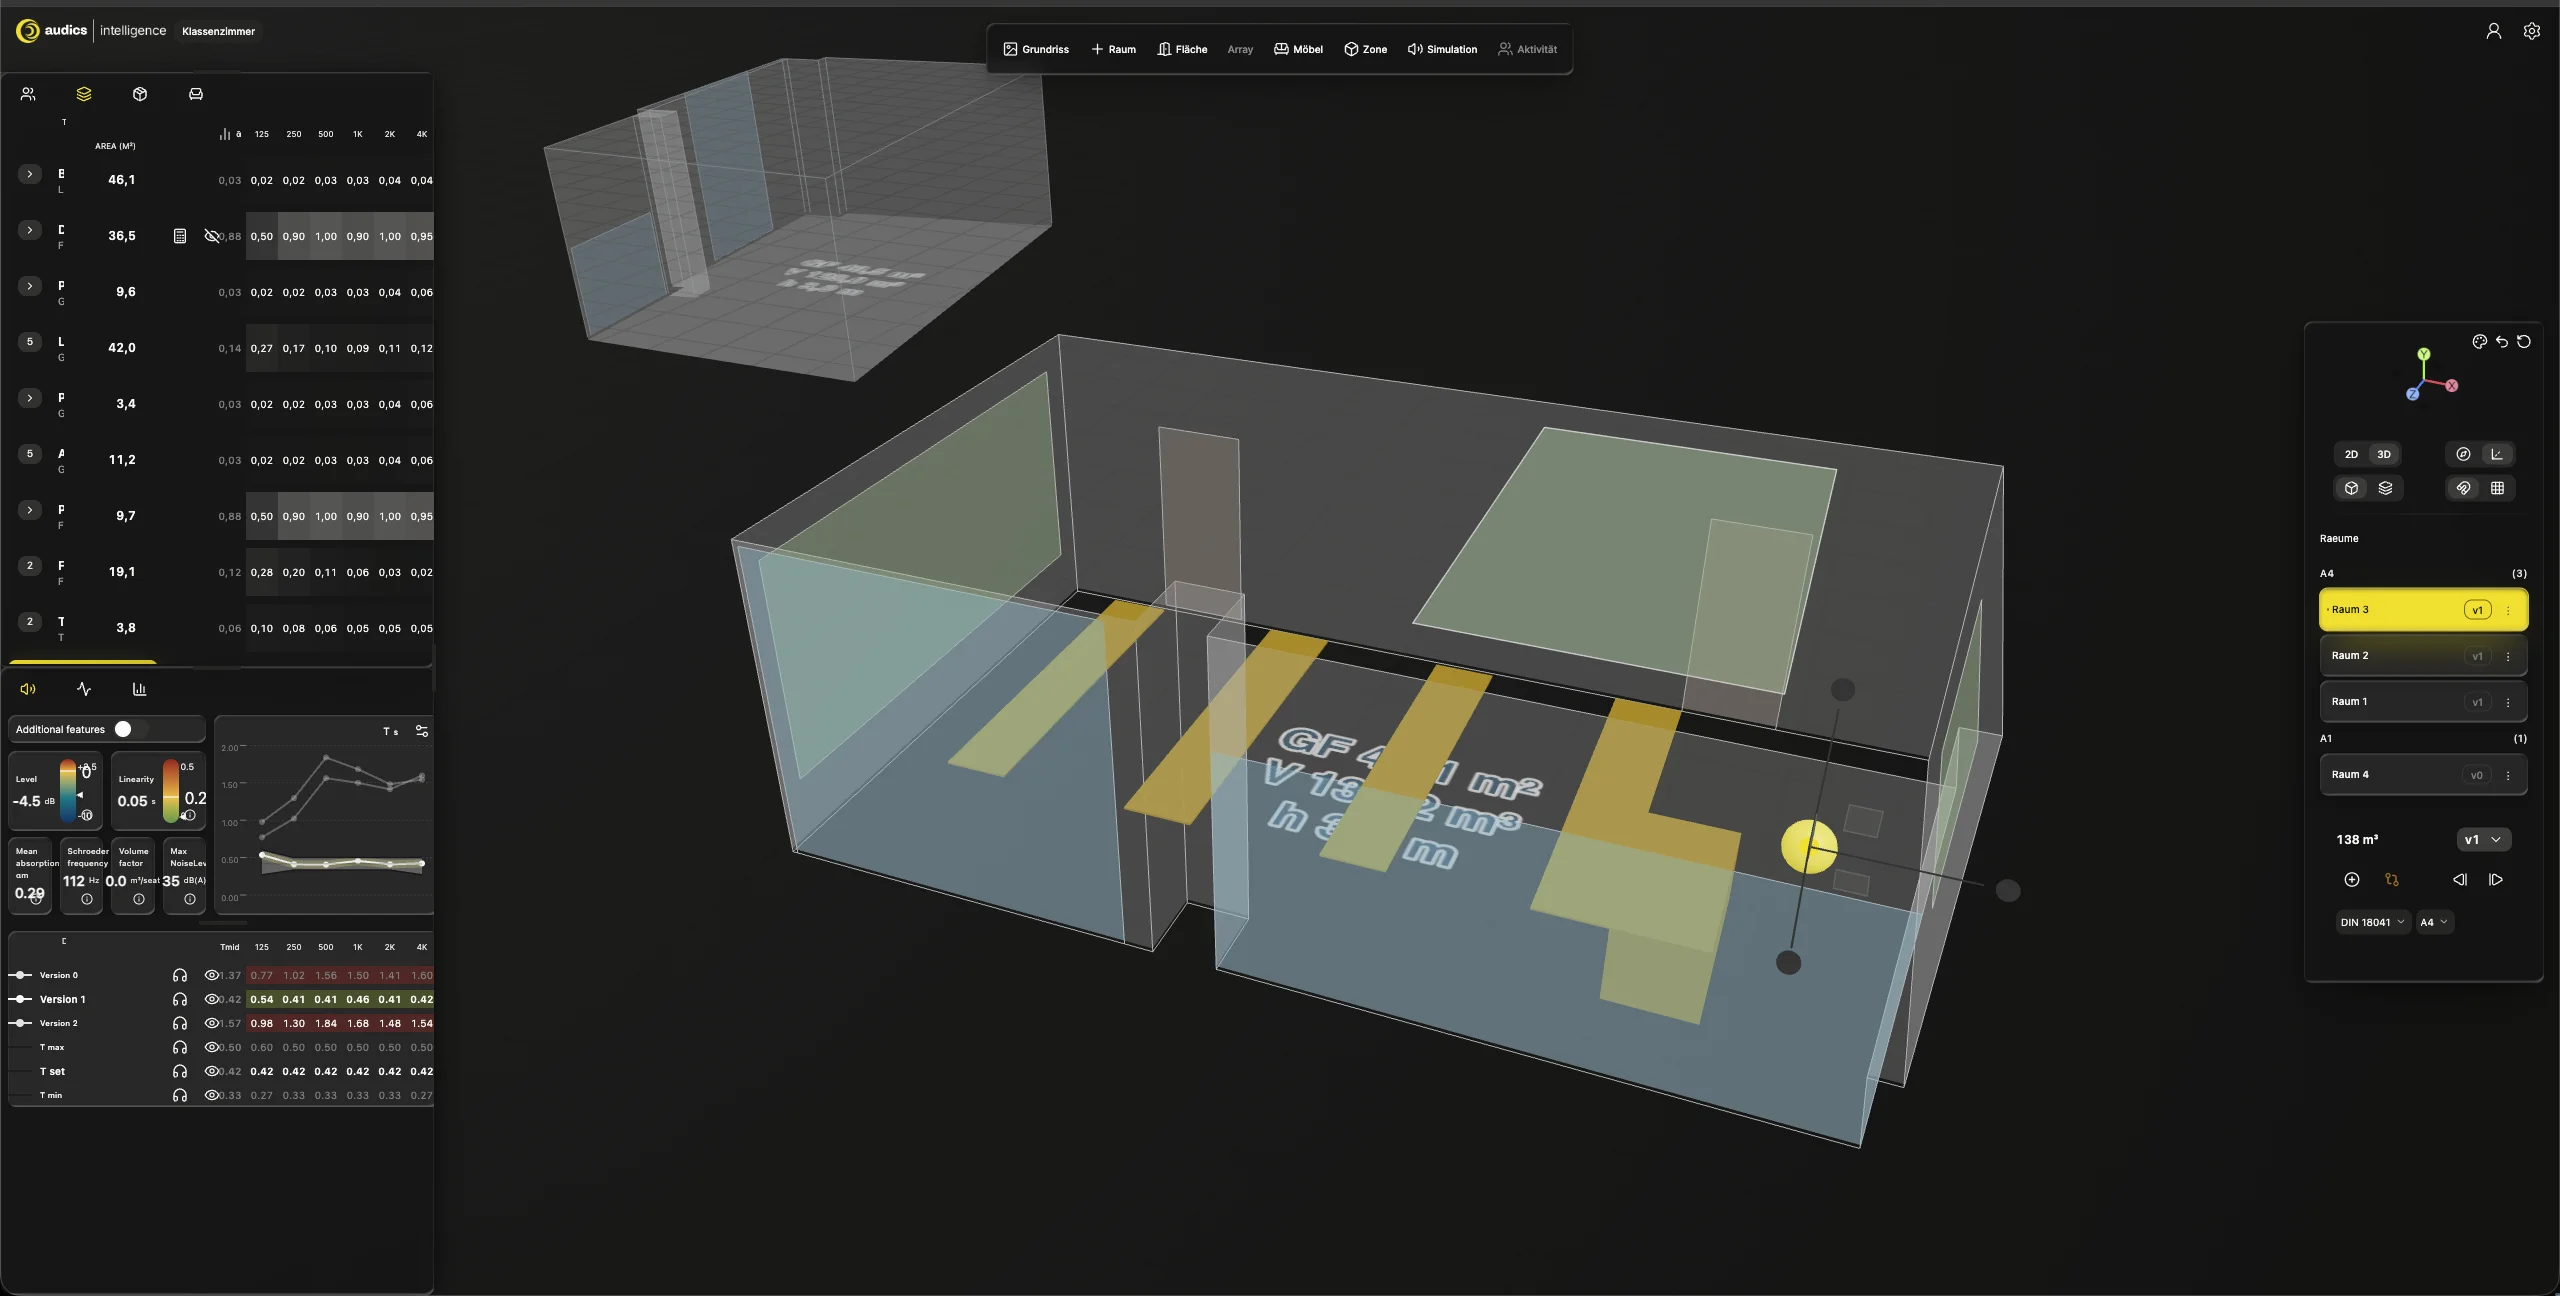2560x1296 pixels.
Task: Open the color palette icon in view panel
Action: (x=2479, y=342)
